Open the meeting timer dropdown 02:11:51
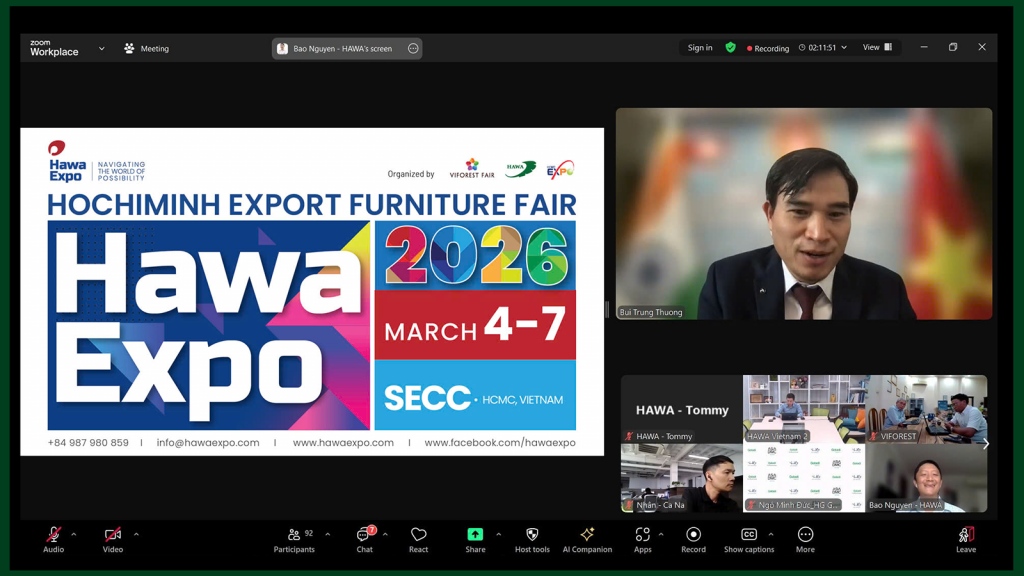Image resolution: width=1024 pixels, height=576 pixels. point(823,48)
